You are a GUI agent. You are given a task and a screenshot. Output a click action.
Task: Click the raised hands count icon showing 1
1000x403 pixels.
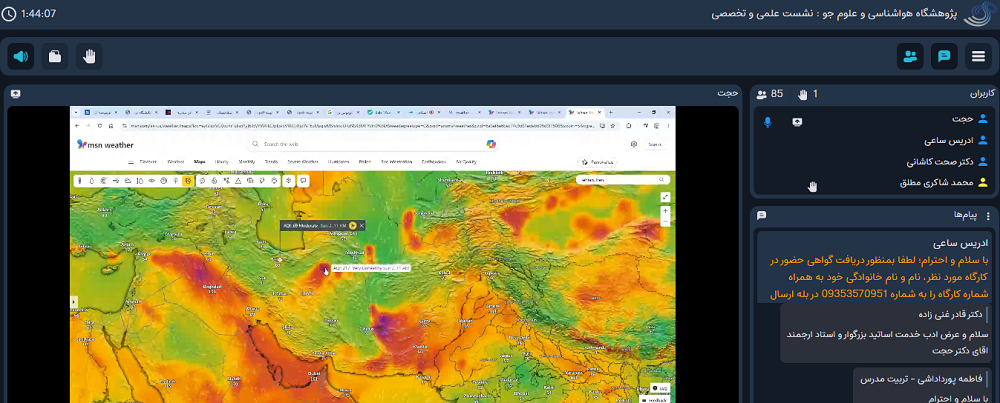tap(803, 94)
